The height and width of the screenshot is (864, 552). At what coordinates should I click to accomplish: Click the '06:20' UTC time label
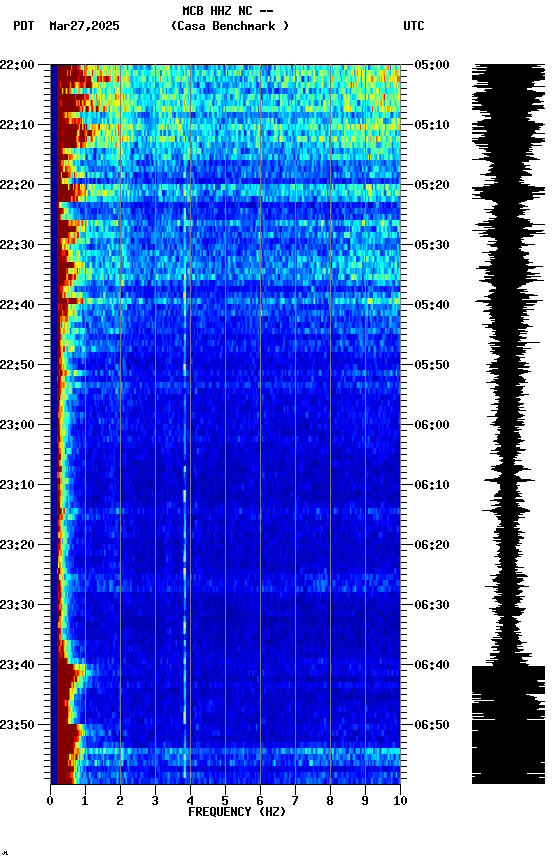tap(432, 546)
